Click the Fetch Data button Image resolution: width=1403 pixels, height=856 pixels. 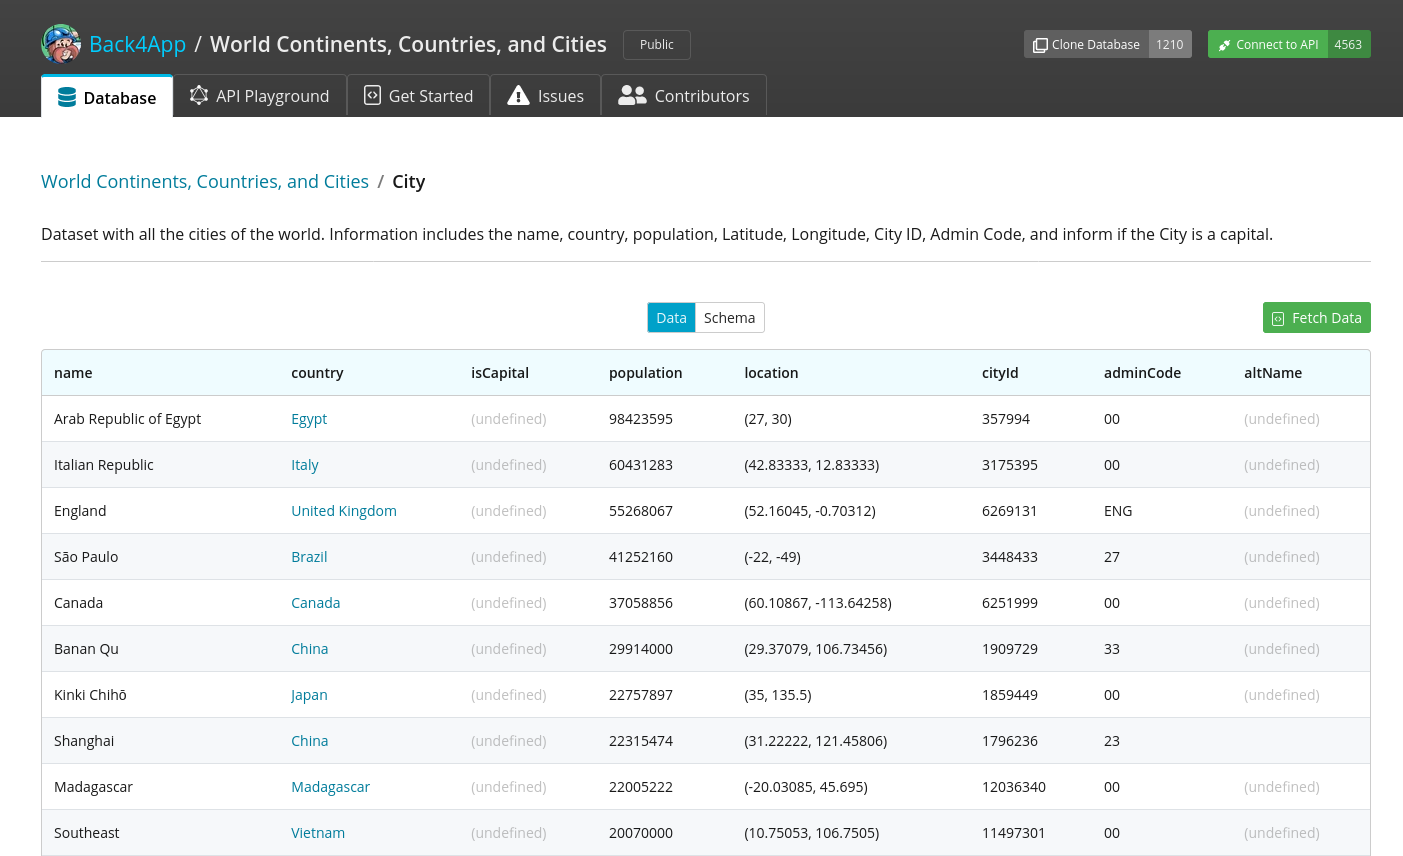point(1316,317)
